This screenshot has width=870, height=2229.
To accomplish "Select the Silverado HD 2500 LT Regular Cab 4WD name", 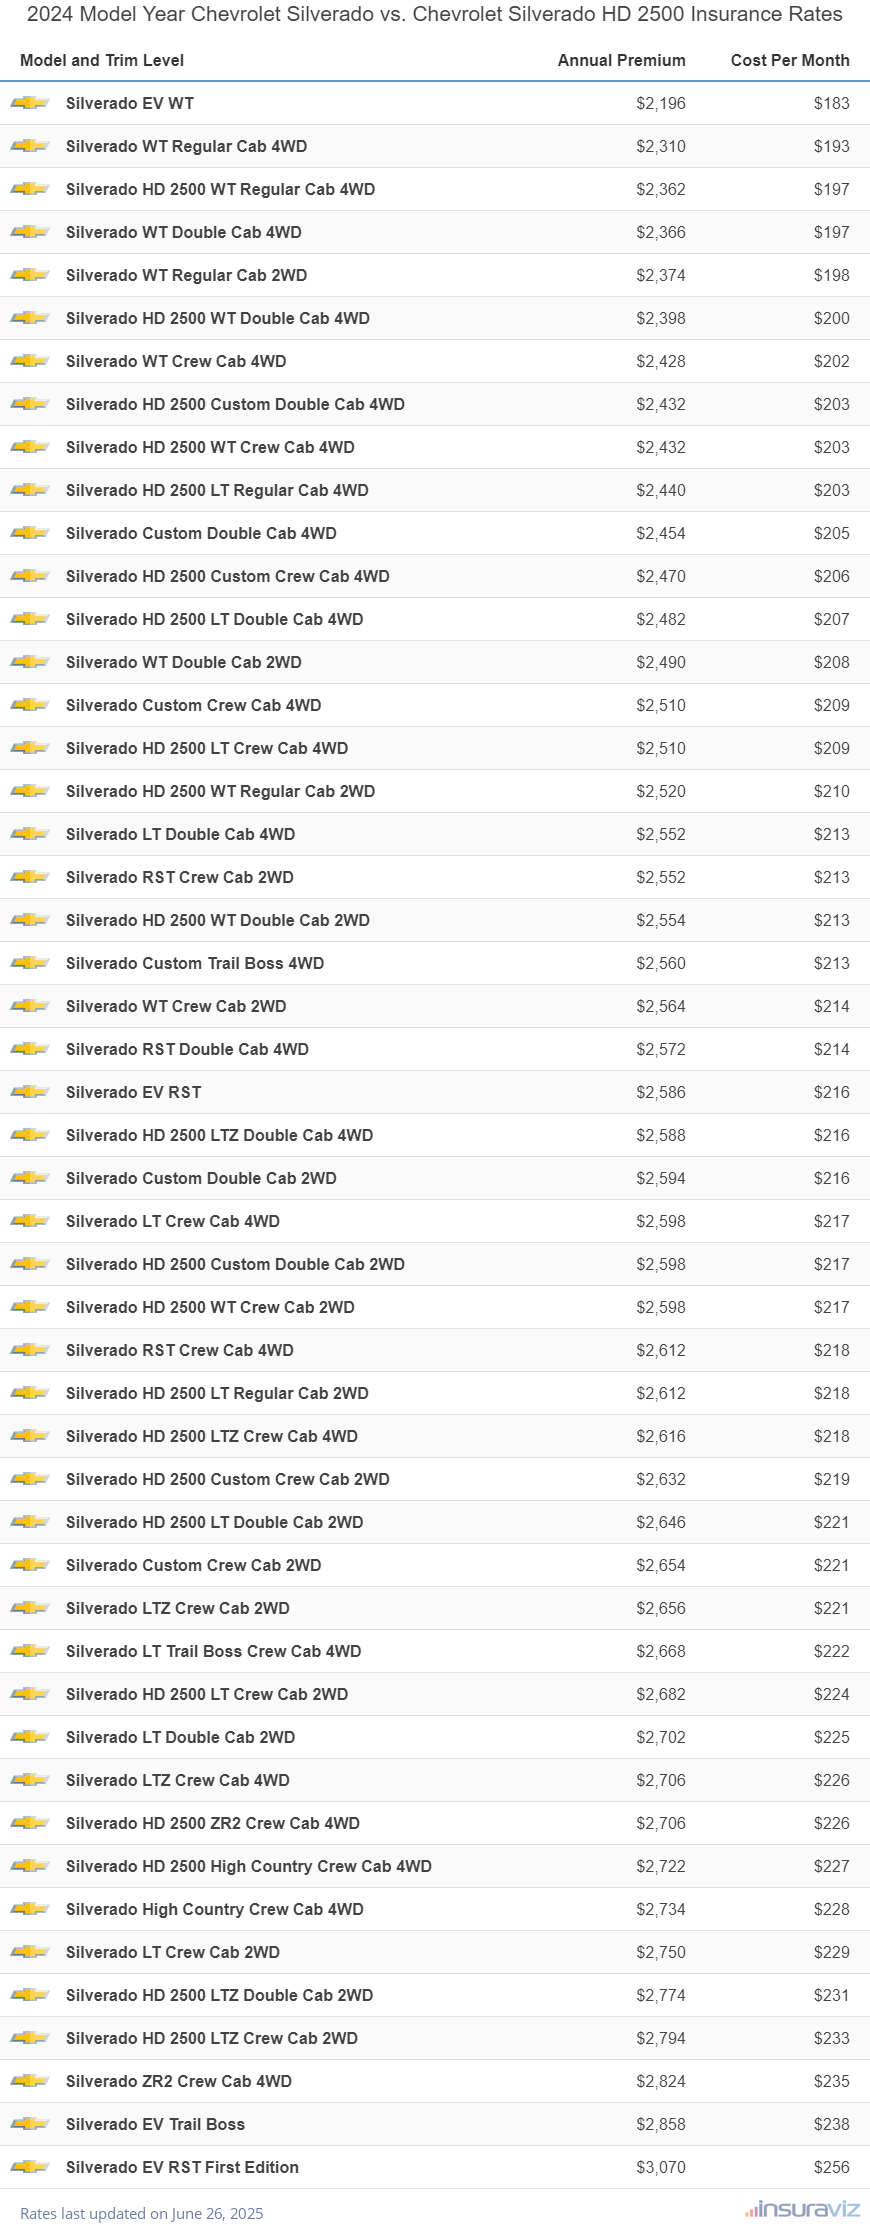I will [217, 490].
